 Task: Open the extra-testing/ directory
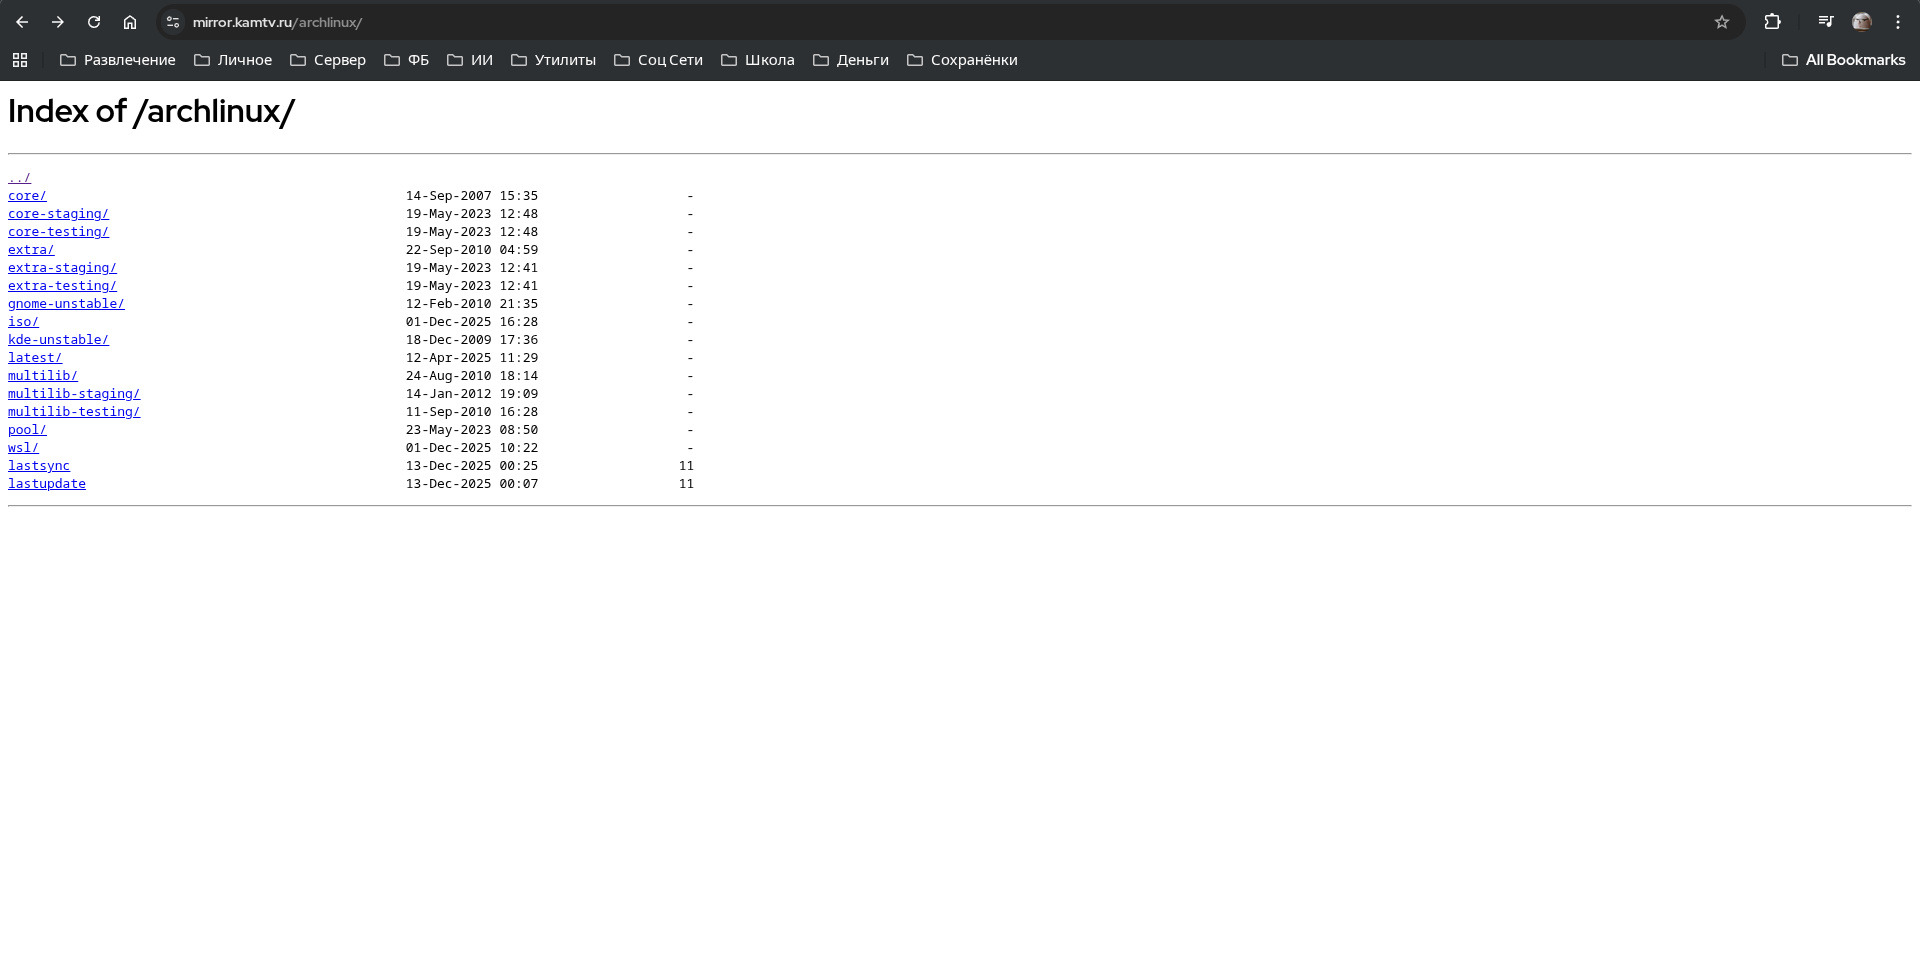point(62,286)
